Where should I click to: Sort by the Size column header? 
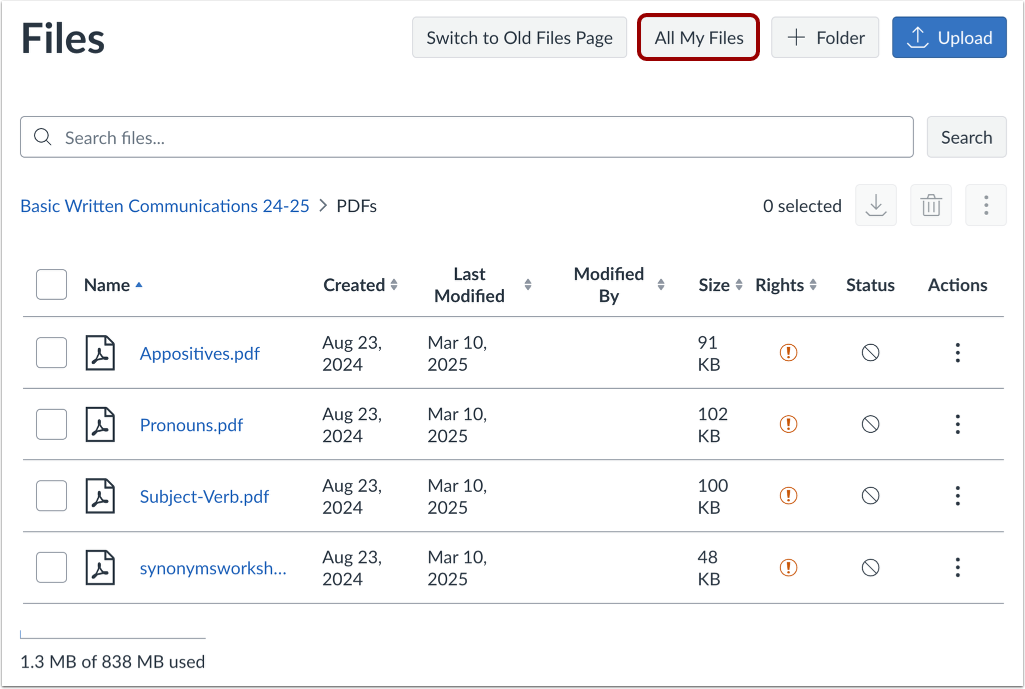pyautogui.click(x=719, y=285)
